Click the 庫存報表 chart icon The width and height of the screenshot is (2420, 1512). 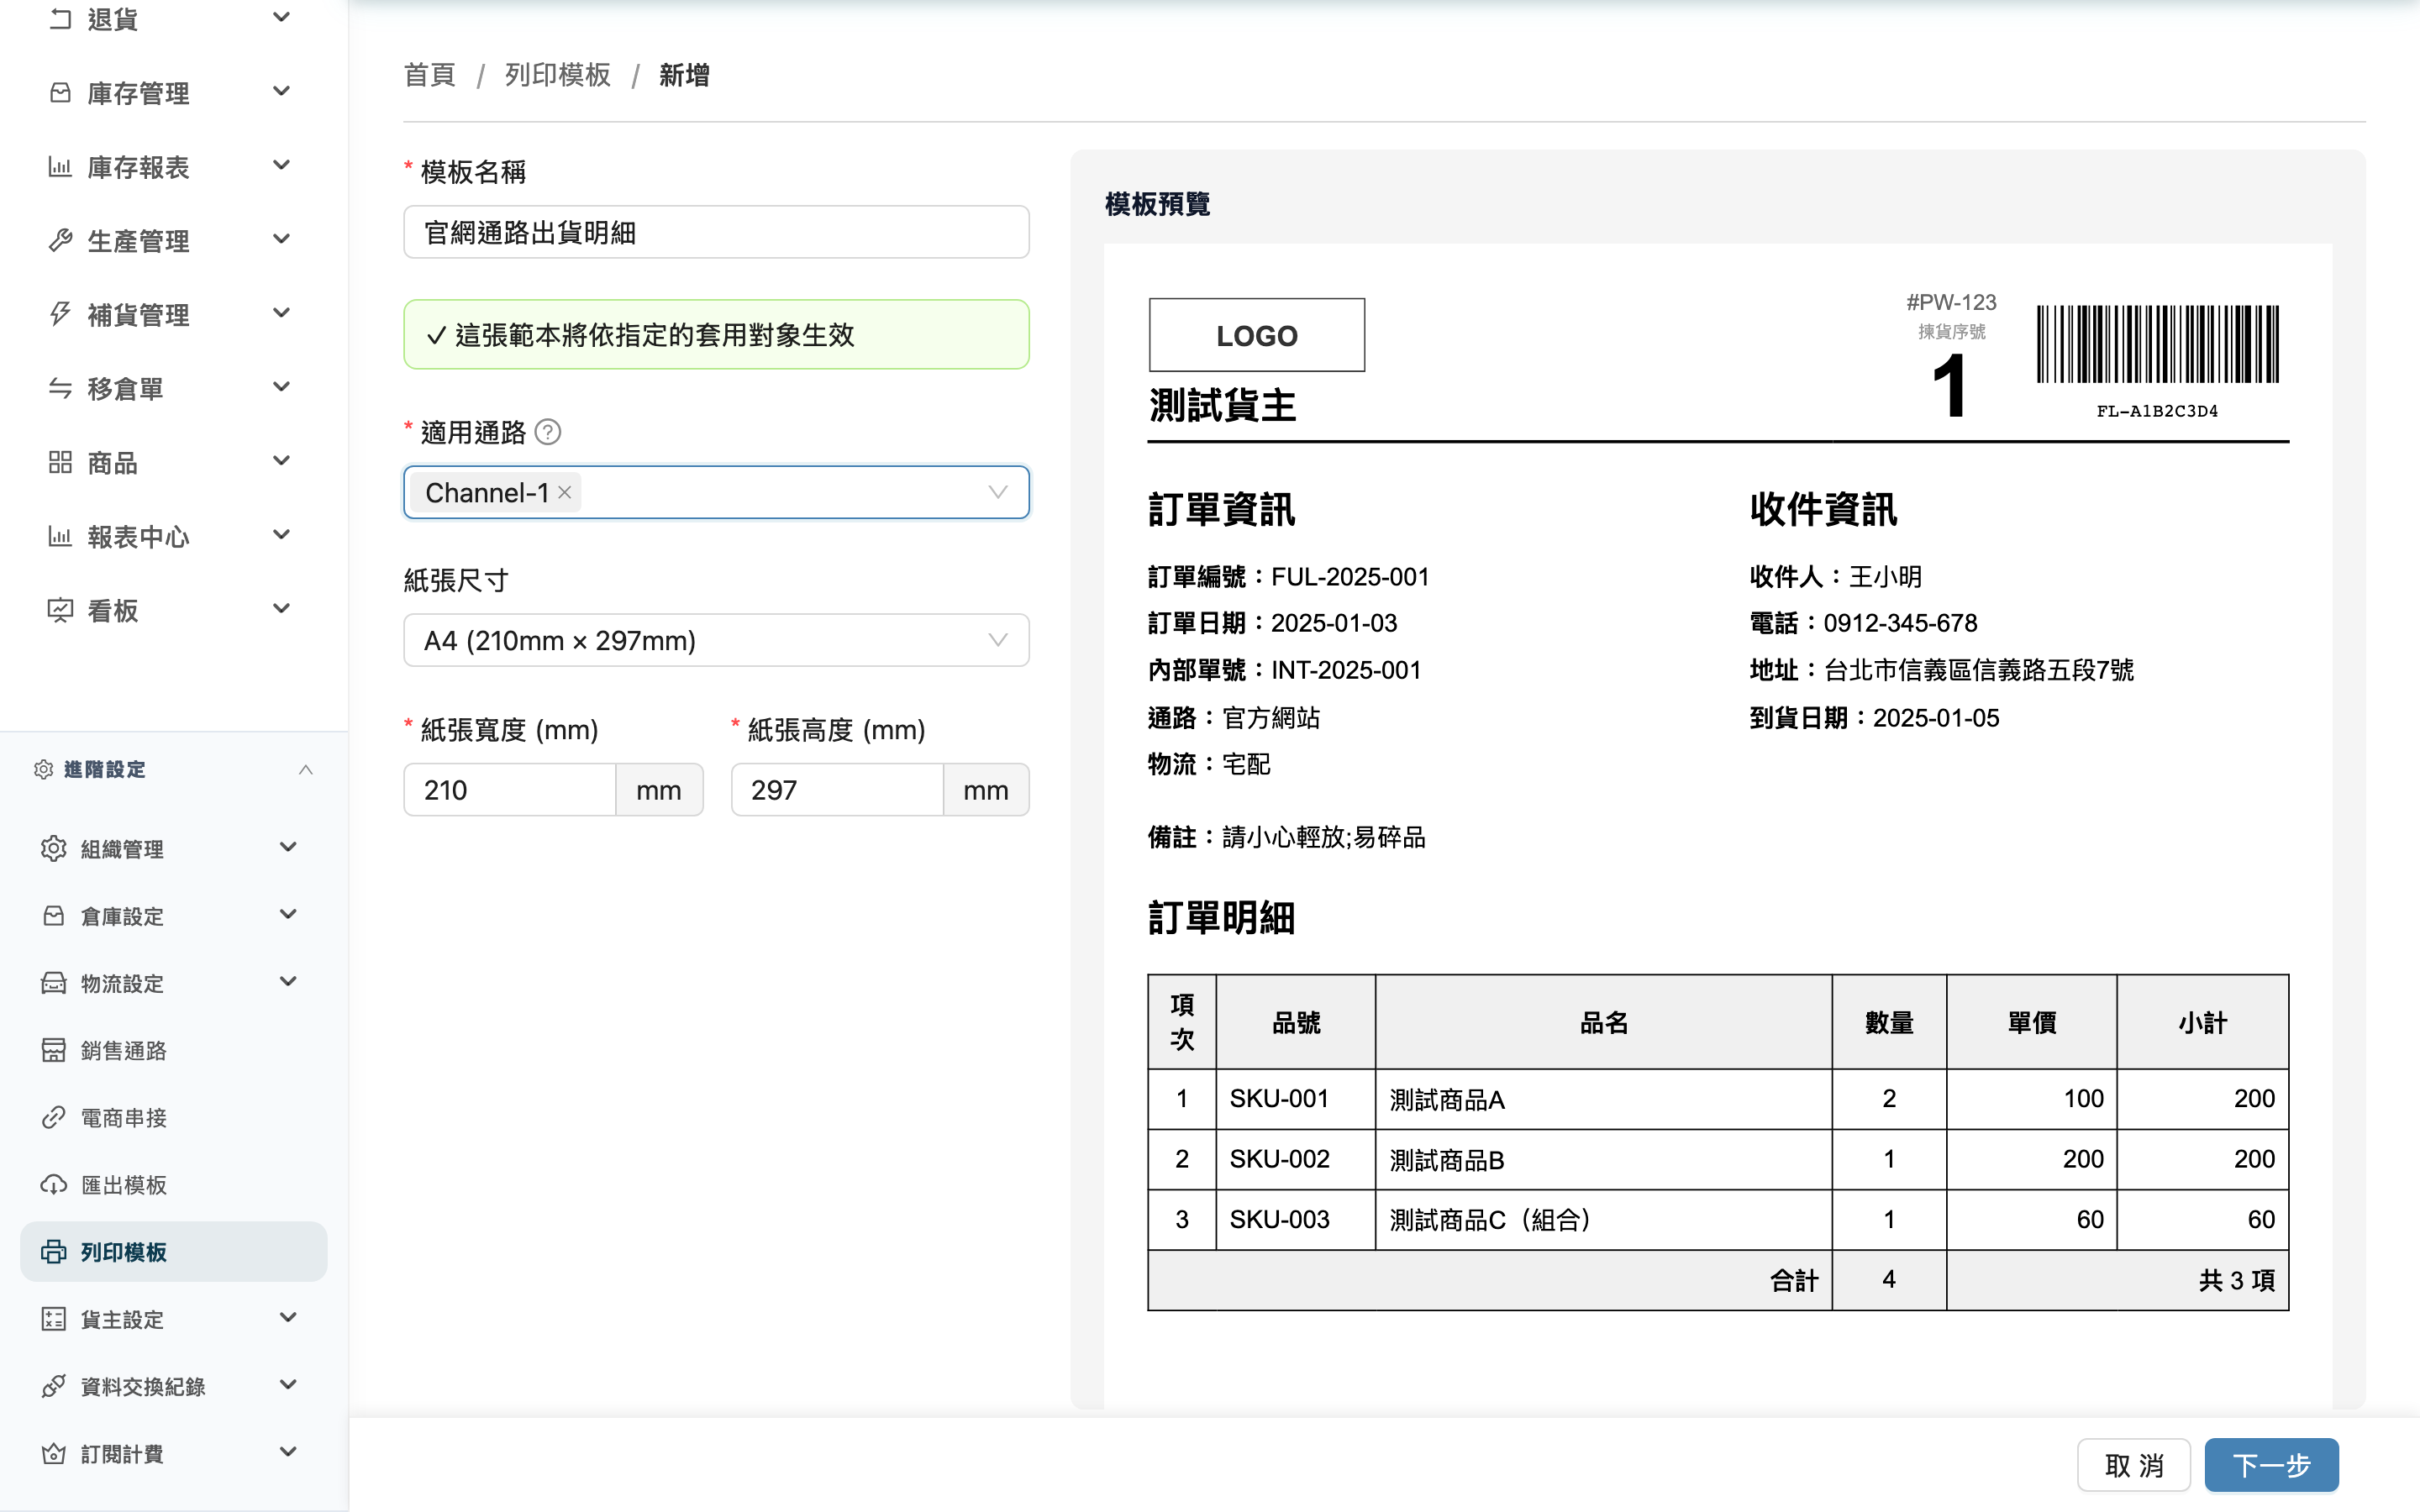click(x=60, y=167)
